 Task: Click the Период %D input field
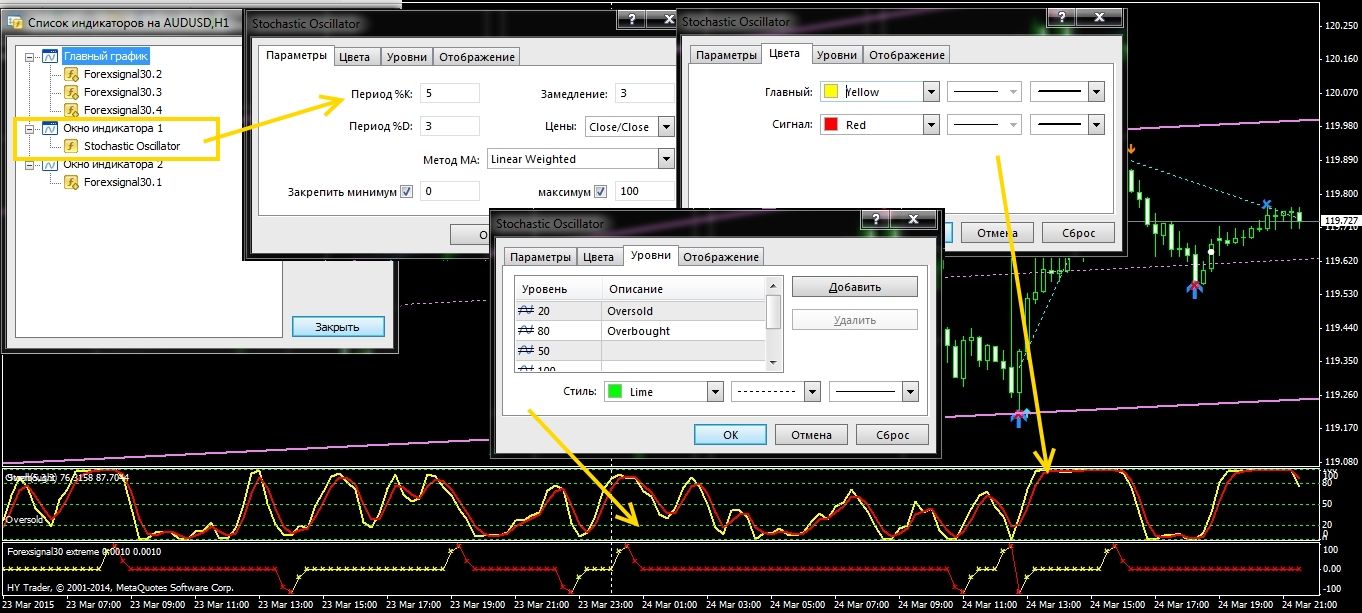pos(450,127)
